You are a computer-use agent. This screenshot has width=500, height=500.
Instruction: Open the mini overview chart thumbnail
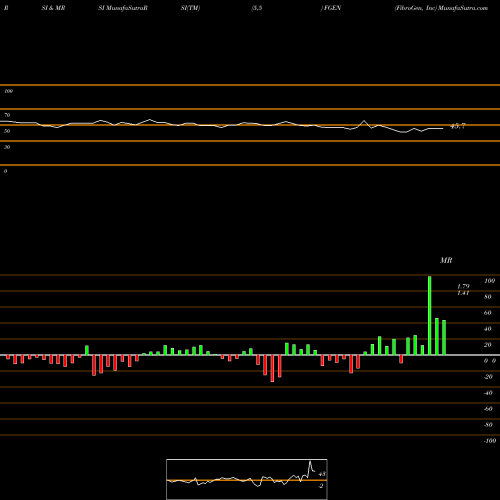(247, 479)
